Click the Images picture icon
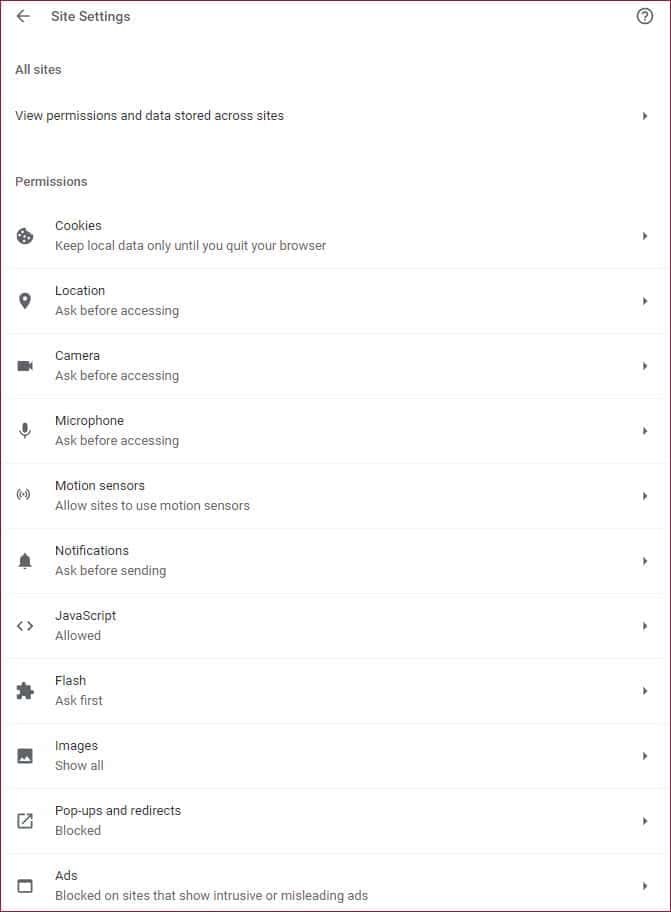Image resolution: width=671 pixels, height=912 pixels. coord(25,756)
